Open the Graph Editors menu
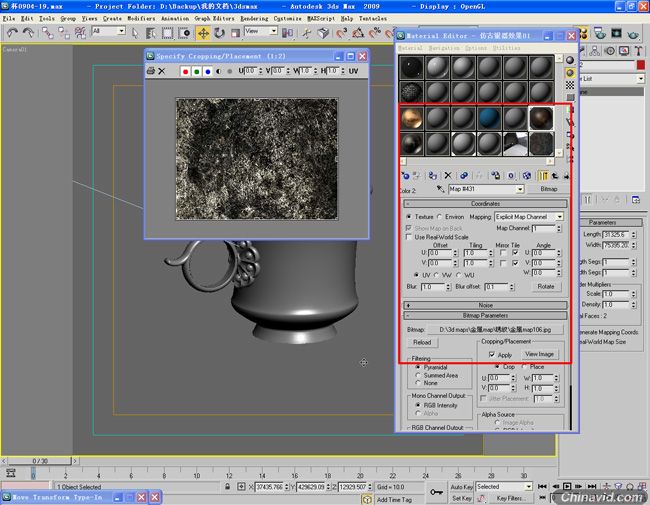The width and height of the screenshot is (650, 505). [x=214, y=19]
